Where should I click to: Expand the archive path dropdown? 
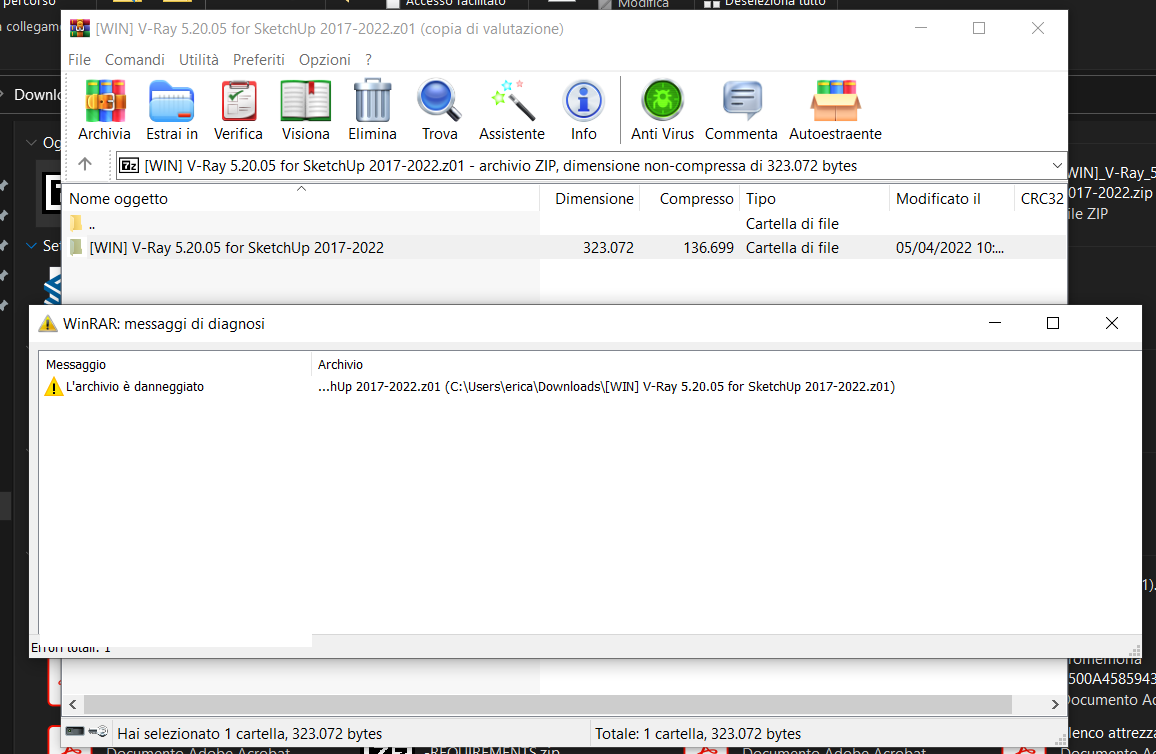1057,165
